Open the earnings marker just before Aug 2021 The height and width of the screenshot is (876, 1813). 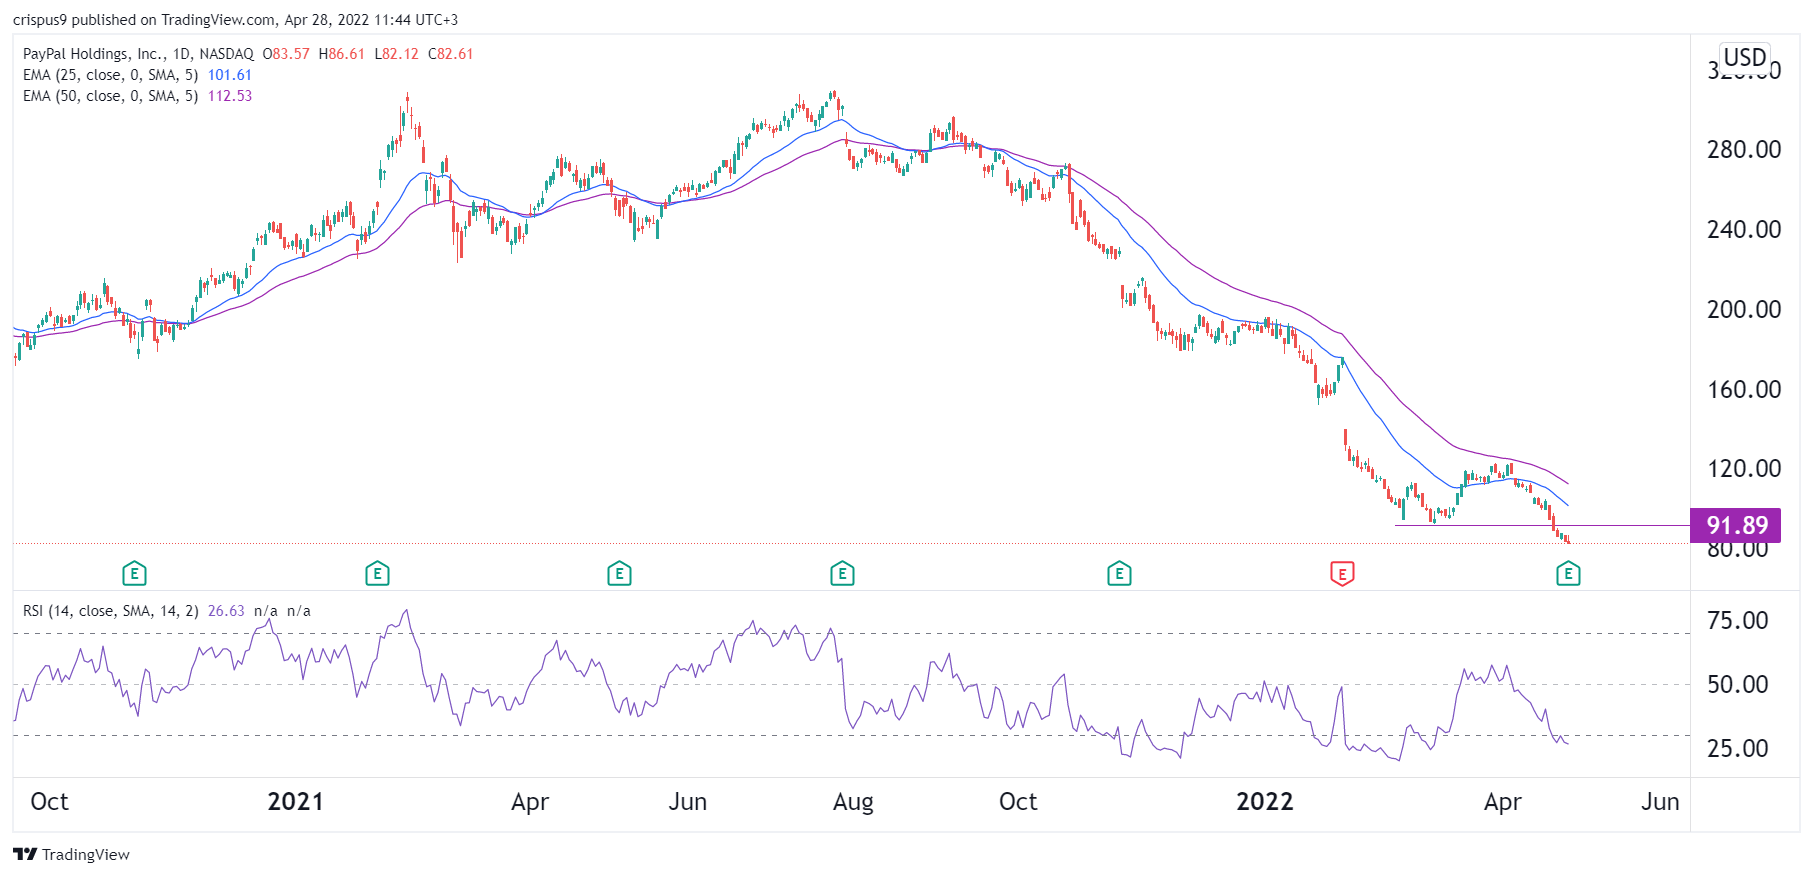pyautogui.click(x=842, y=574)
